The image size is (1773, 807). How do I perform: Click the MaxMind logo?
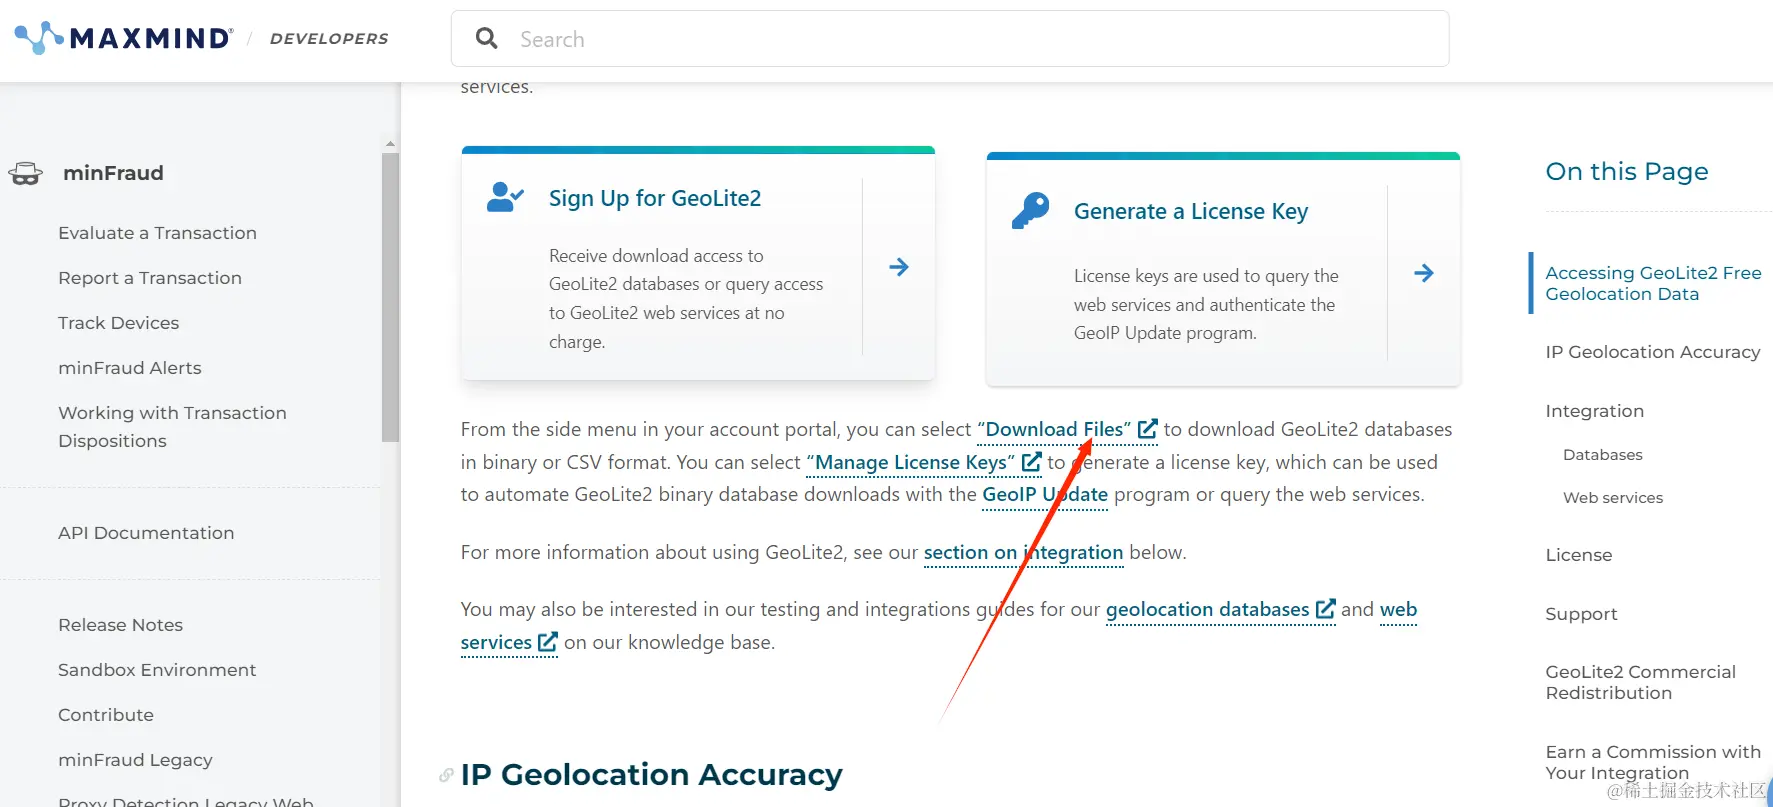coord(124,38)
